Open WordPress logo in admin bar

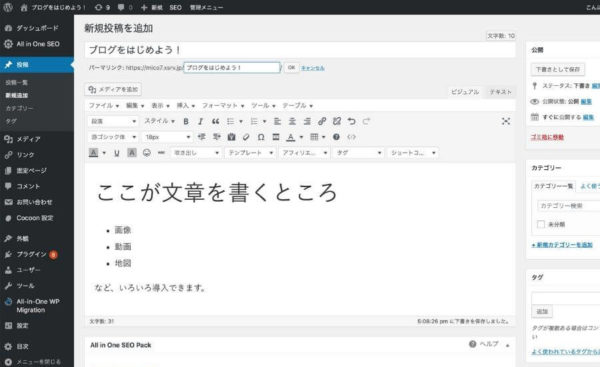(8, 7)
